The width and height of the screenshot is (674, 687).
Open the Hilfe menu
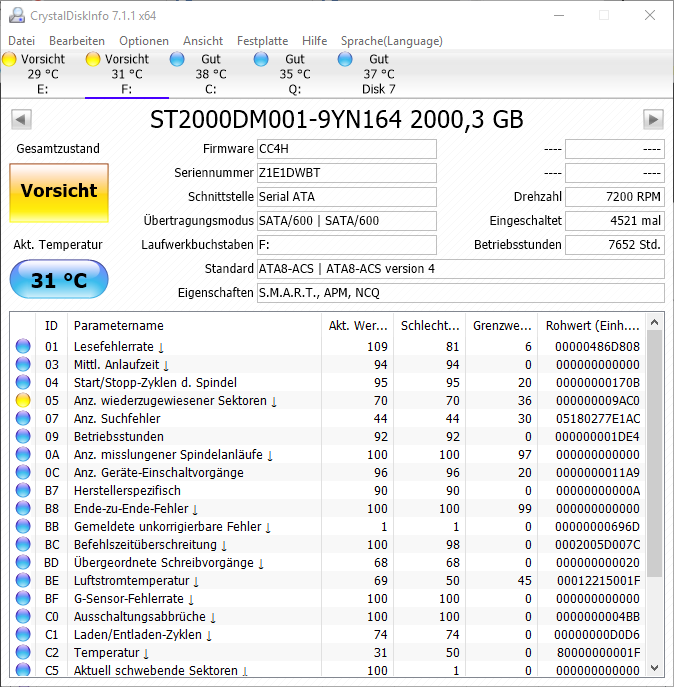click(314, 41)
